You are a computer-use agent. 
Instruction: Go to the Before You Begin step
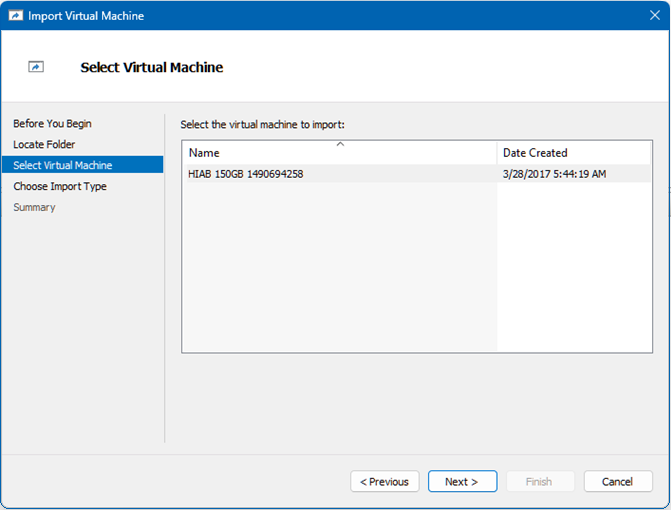tap(52, 124)
